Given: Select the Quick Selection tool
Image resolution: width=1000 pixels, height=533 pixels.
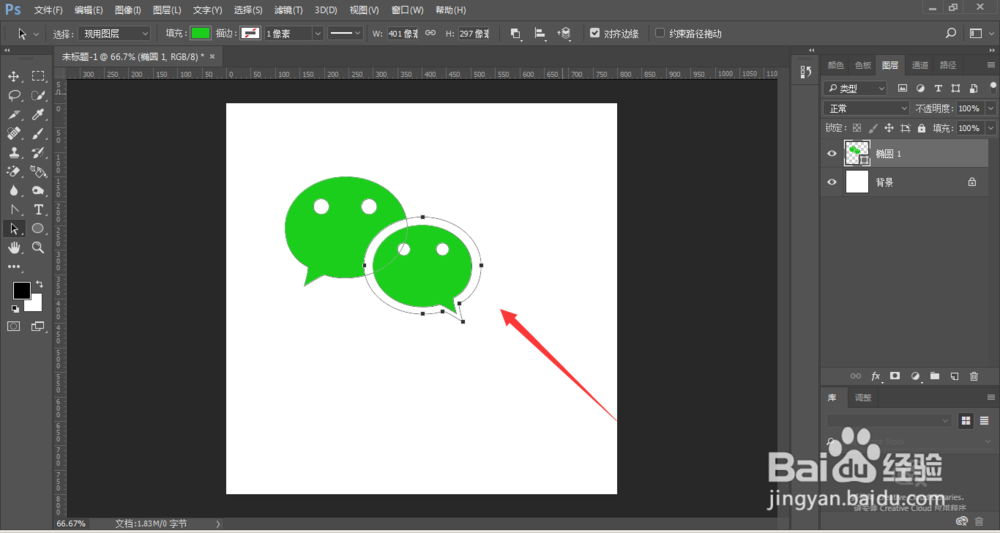Looking at the screenshot, I should pyautogui.click(x=38, y=96).
